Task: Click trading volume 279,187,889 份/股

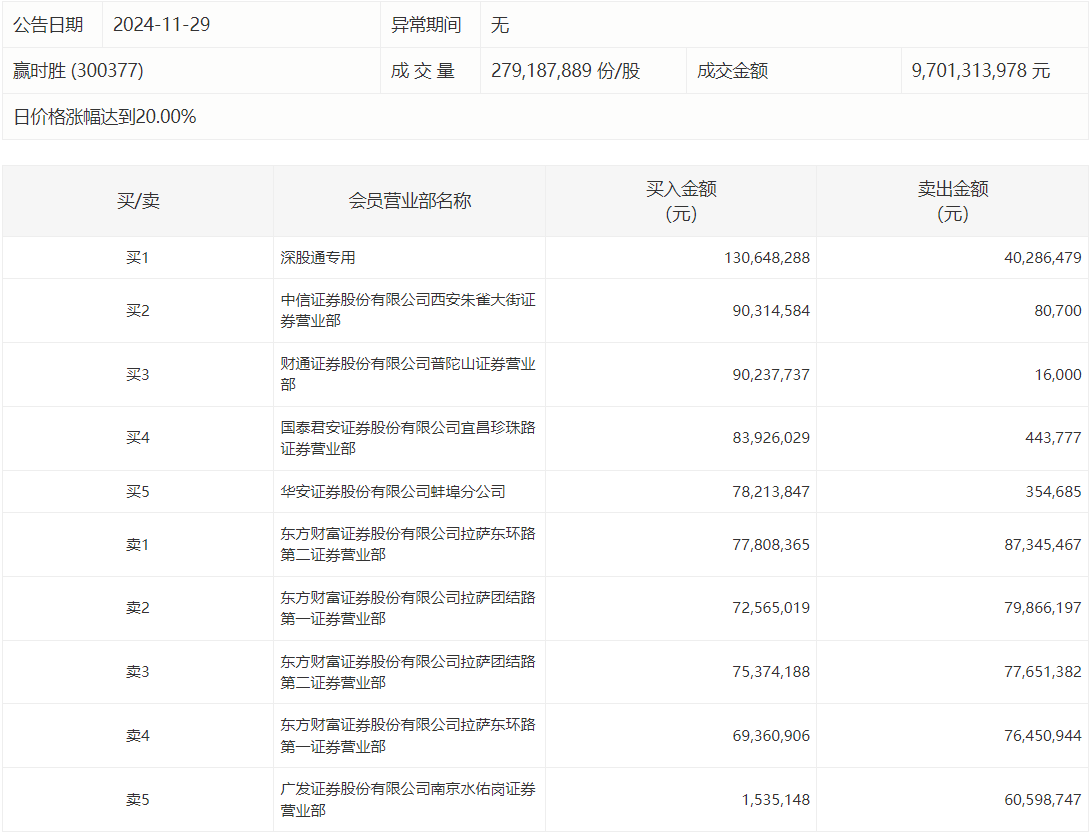Action: [565, 71]
